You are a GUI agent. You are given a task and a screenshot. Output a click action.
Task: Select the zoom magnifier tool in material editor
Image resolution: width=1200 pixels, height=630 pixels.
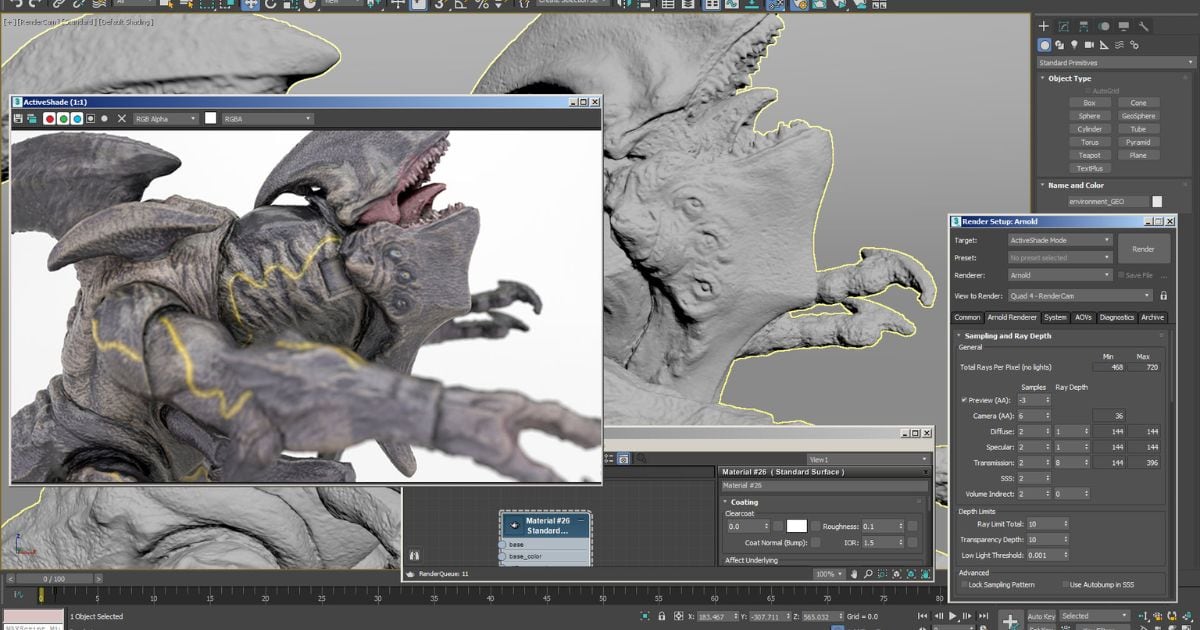pos(868,574)
